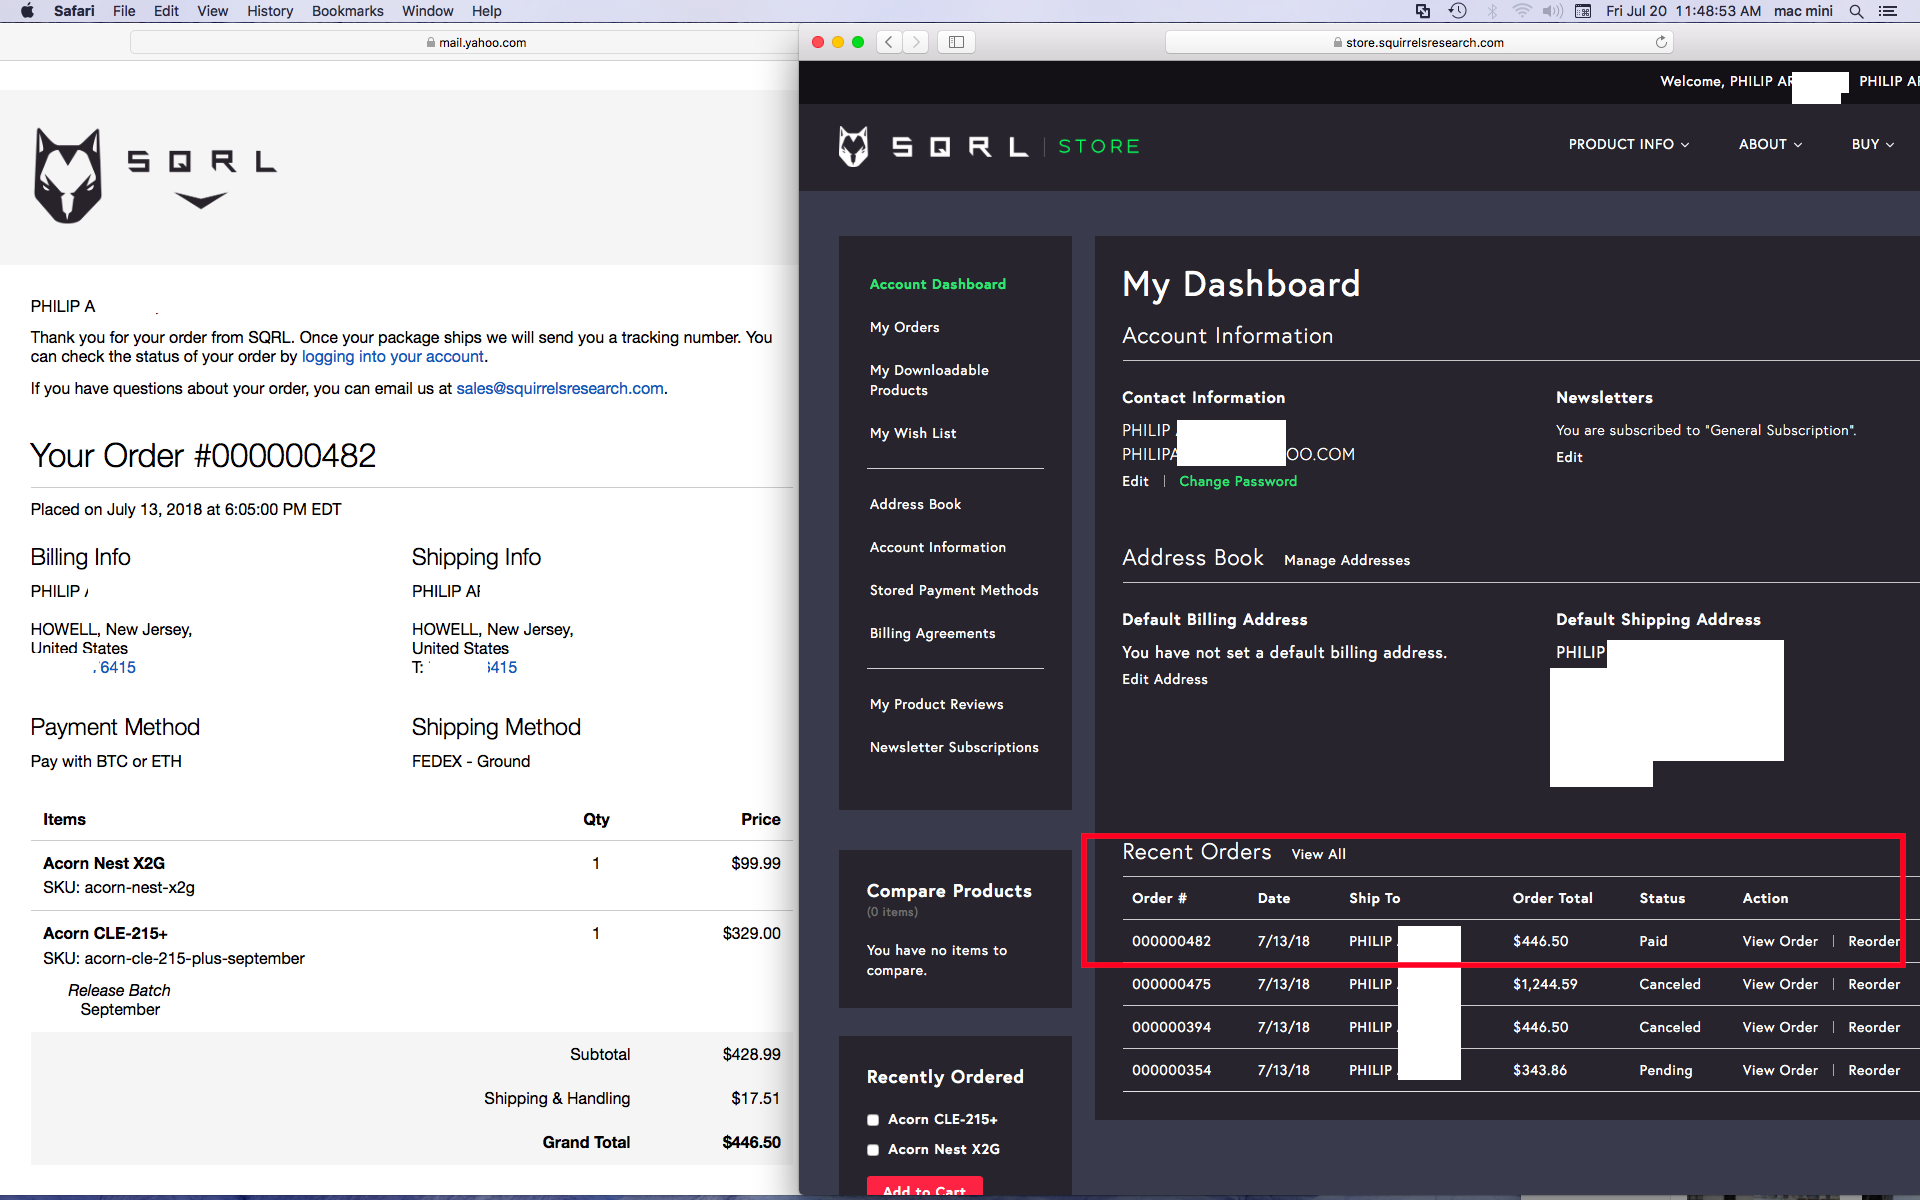
Task: Click View All recent orders
Action: tap(1318, 854)
